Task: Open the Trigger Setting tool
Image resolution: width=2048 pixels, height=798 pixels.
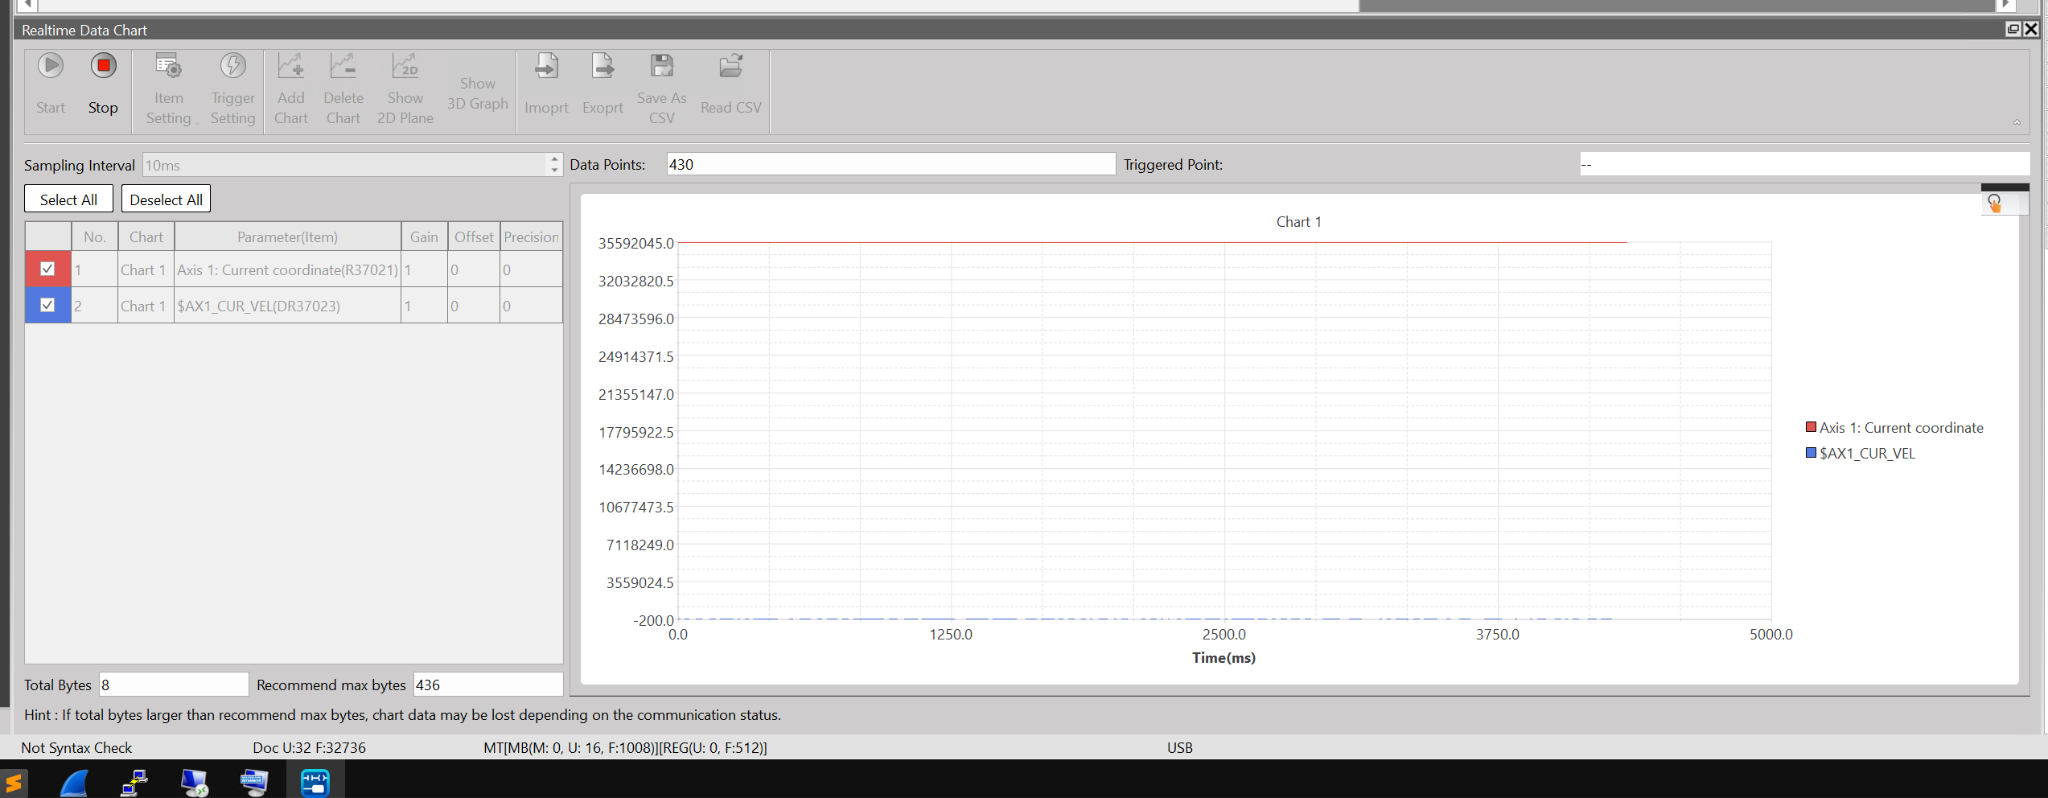Action: tap(233, 67)
